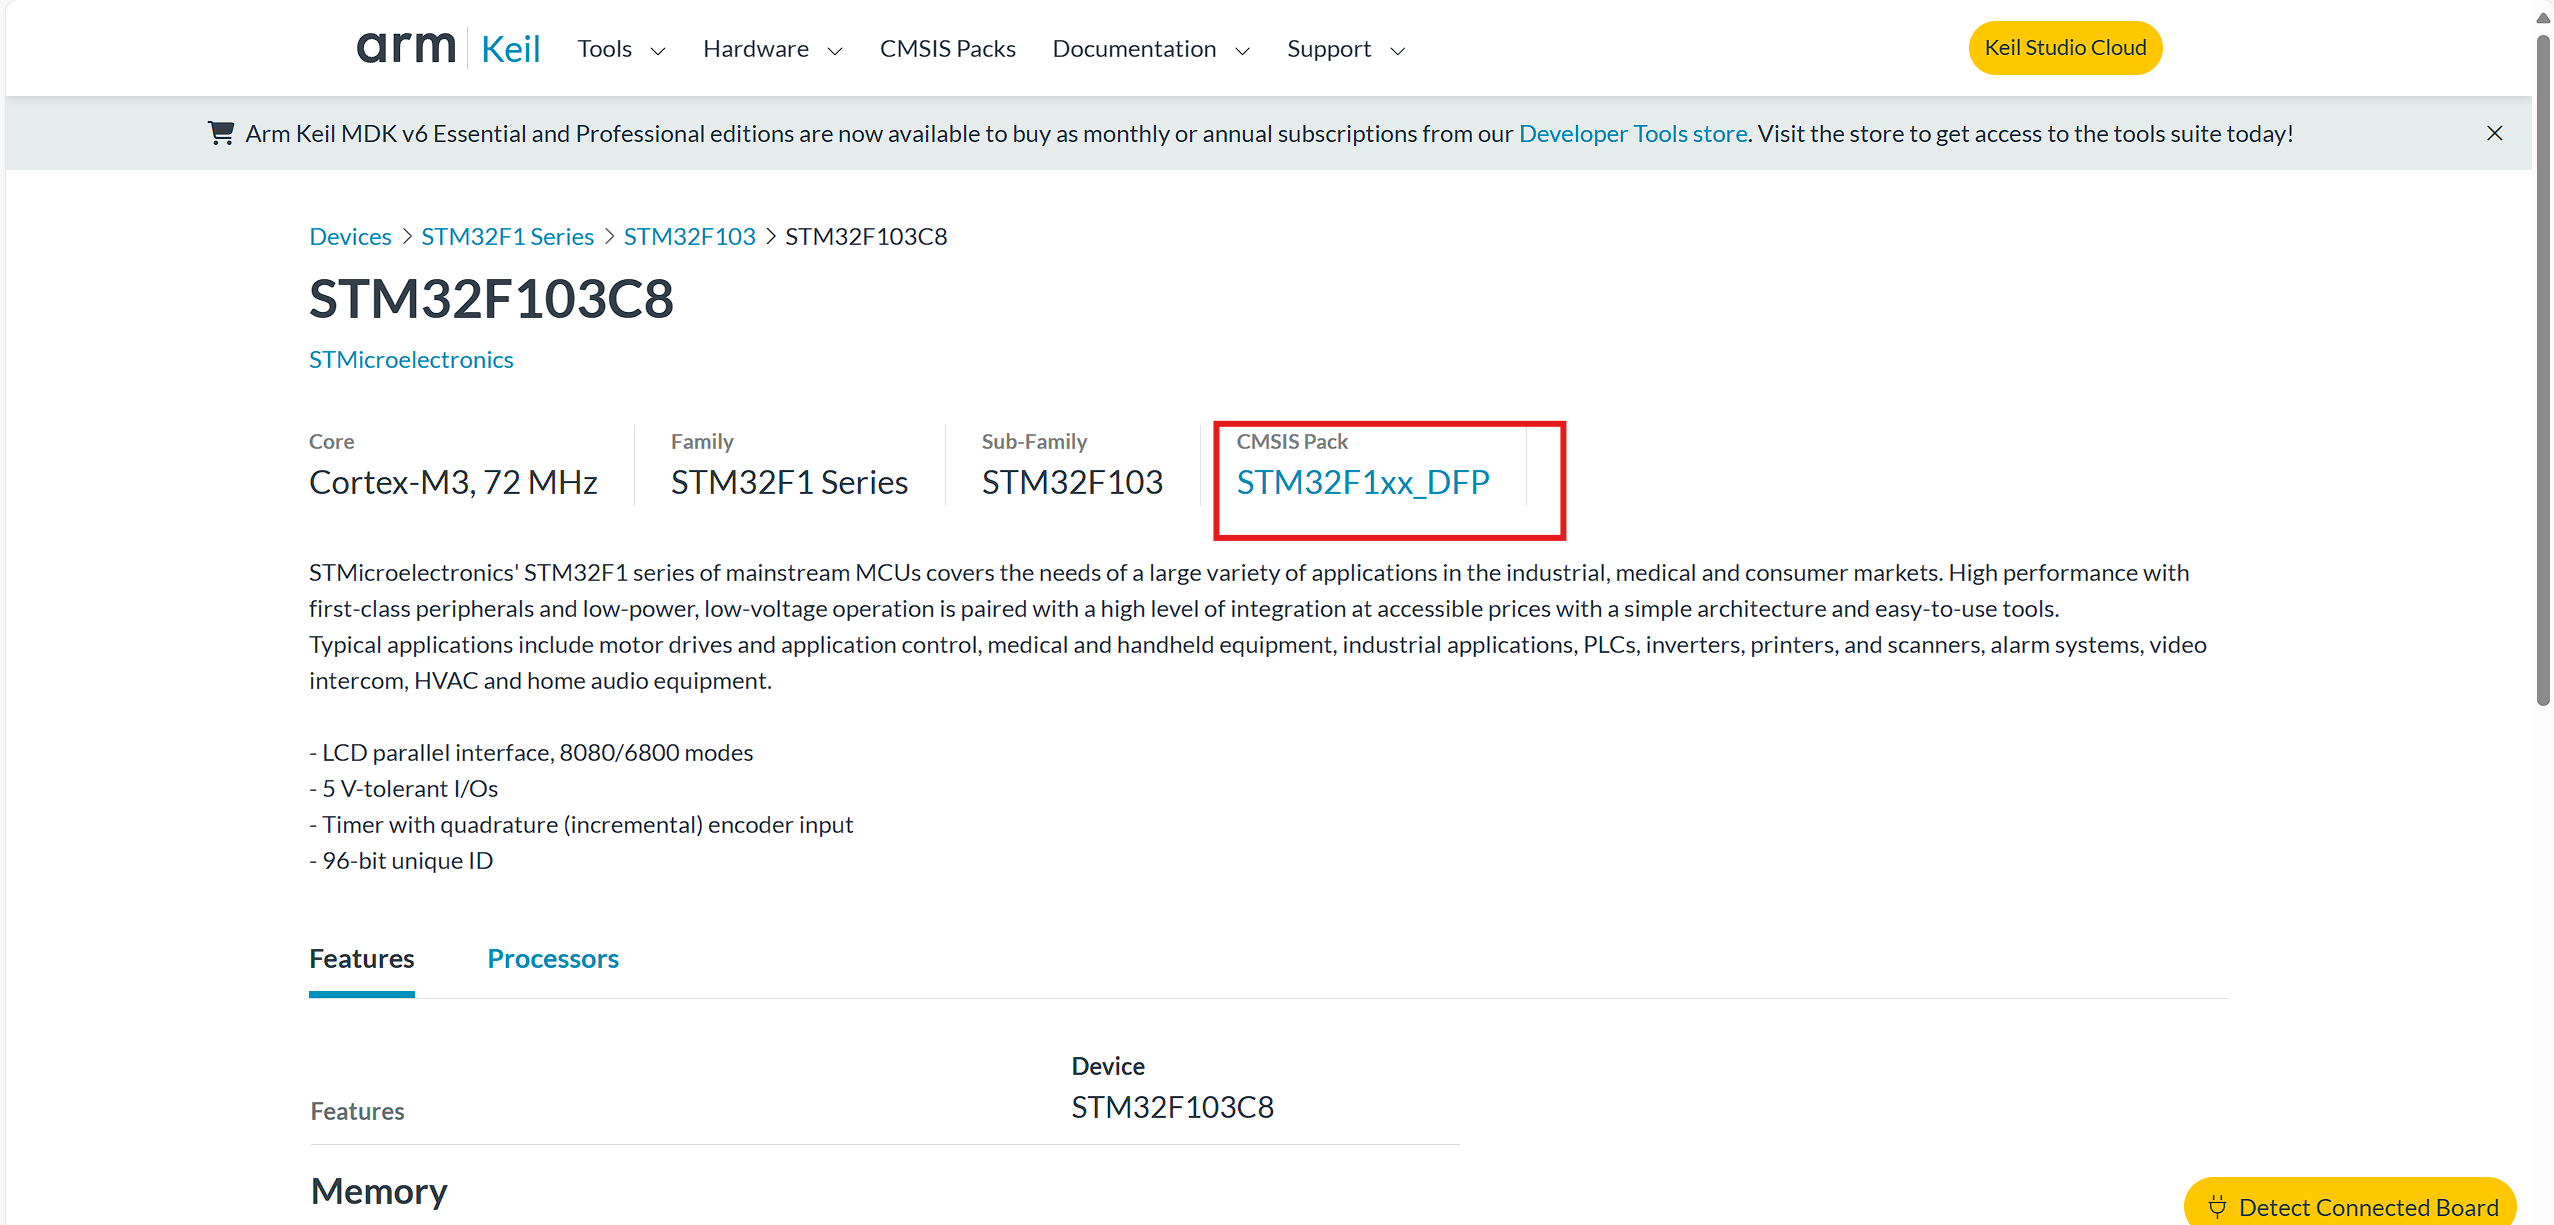Click the Detect Connected Board button
The image size is (2554, 1225).
point(2350,1203)
